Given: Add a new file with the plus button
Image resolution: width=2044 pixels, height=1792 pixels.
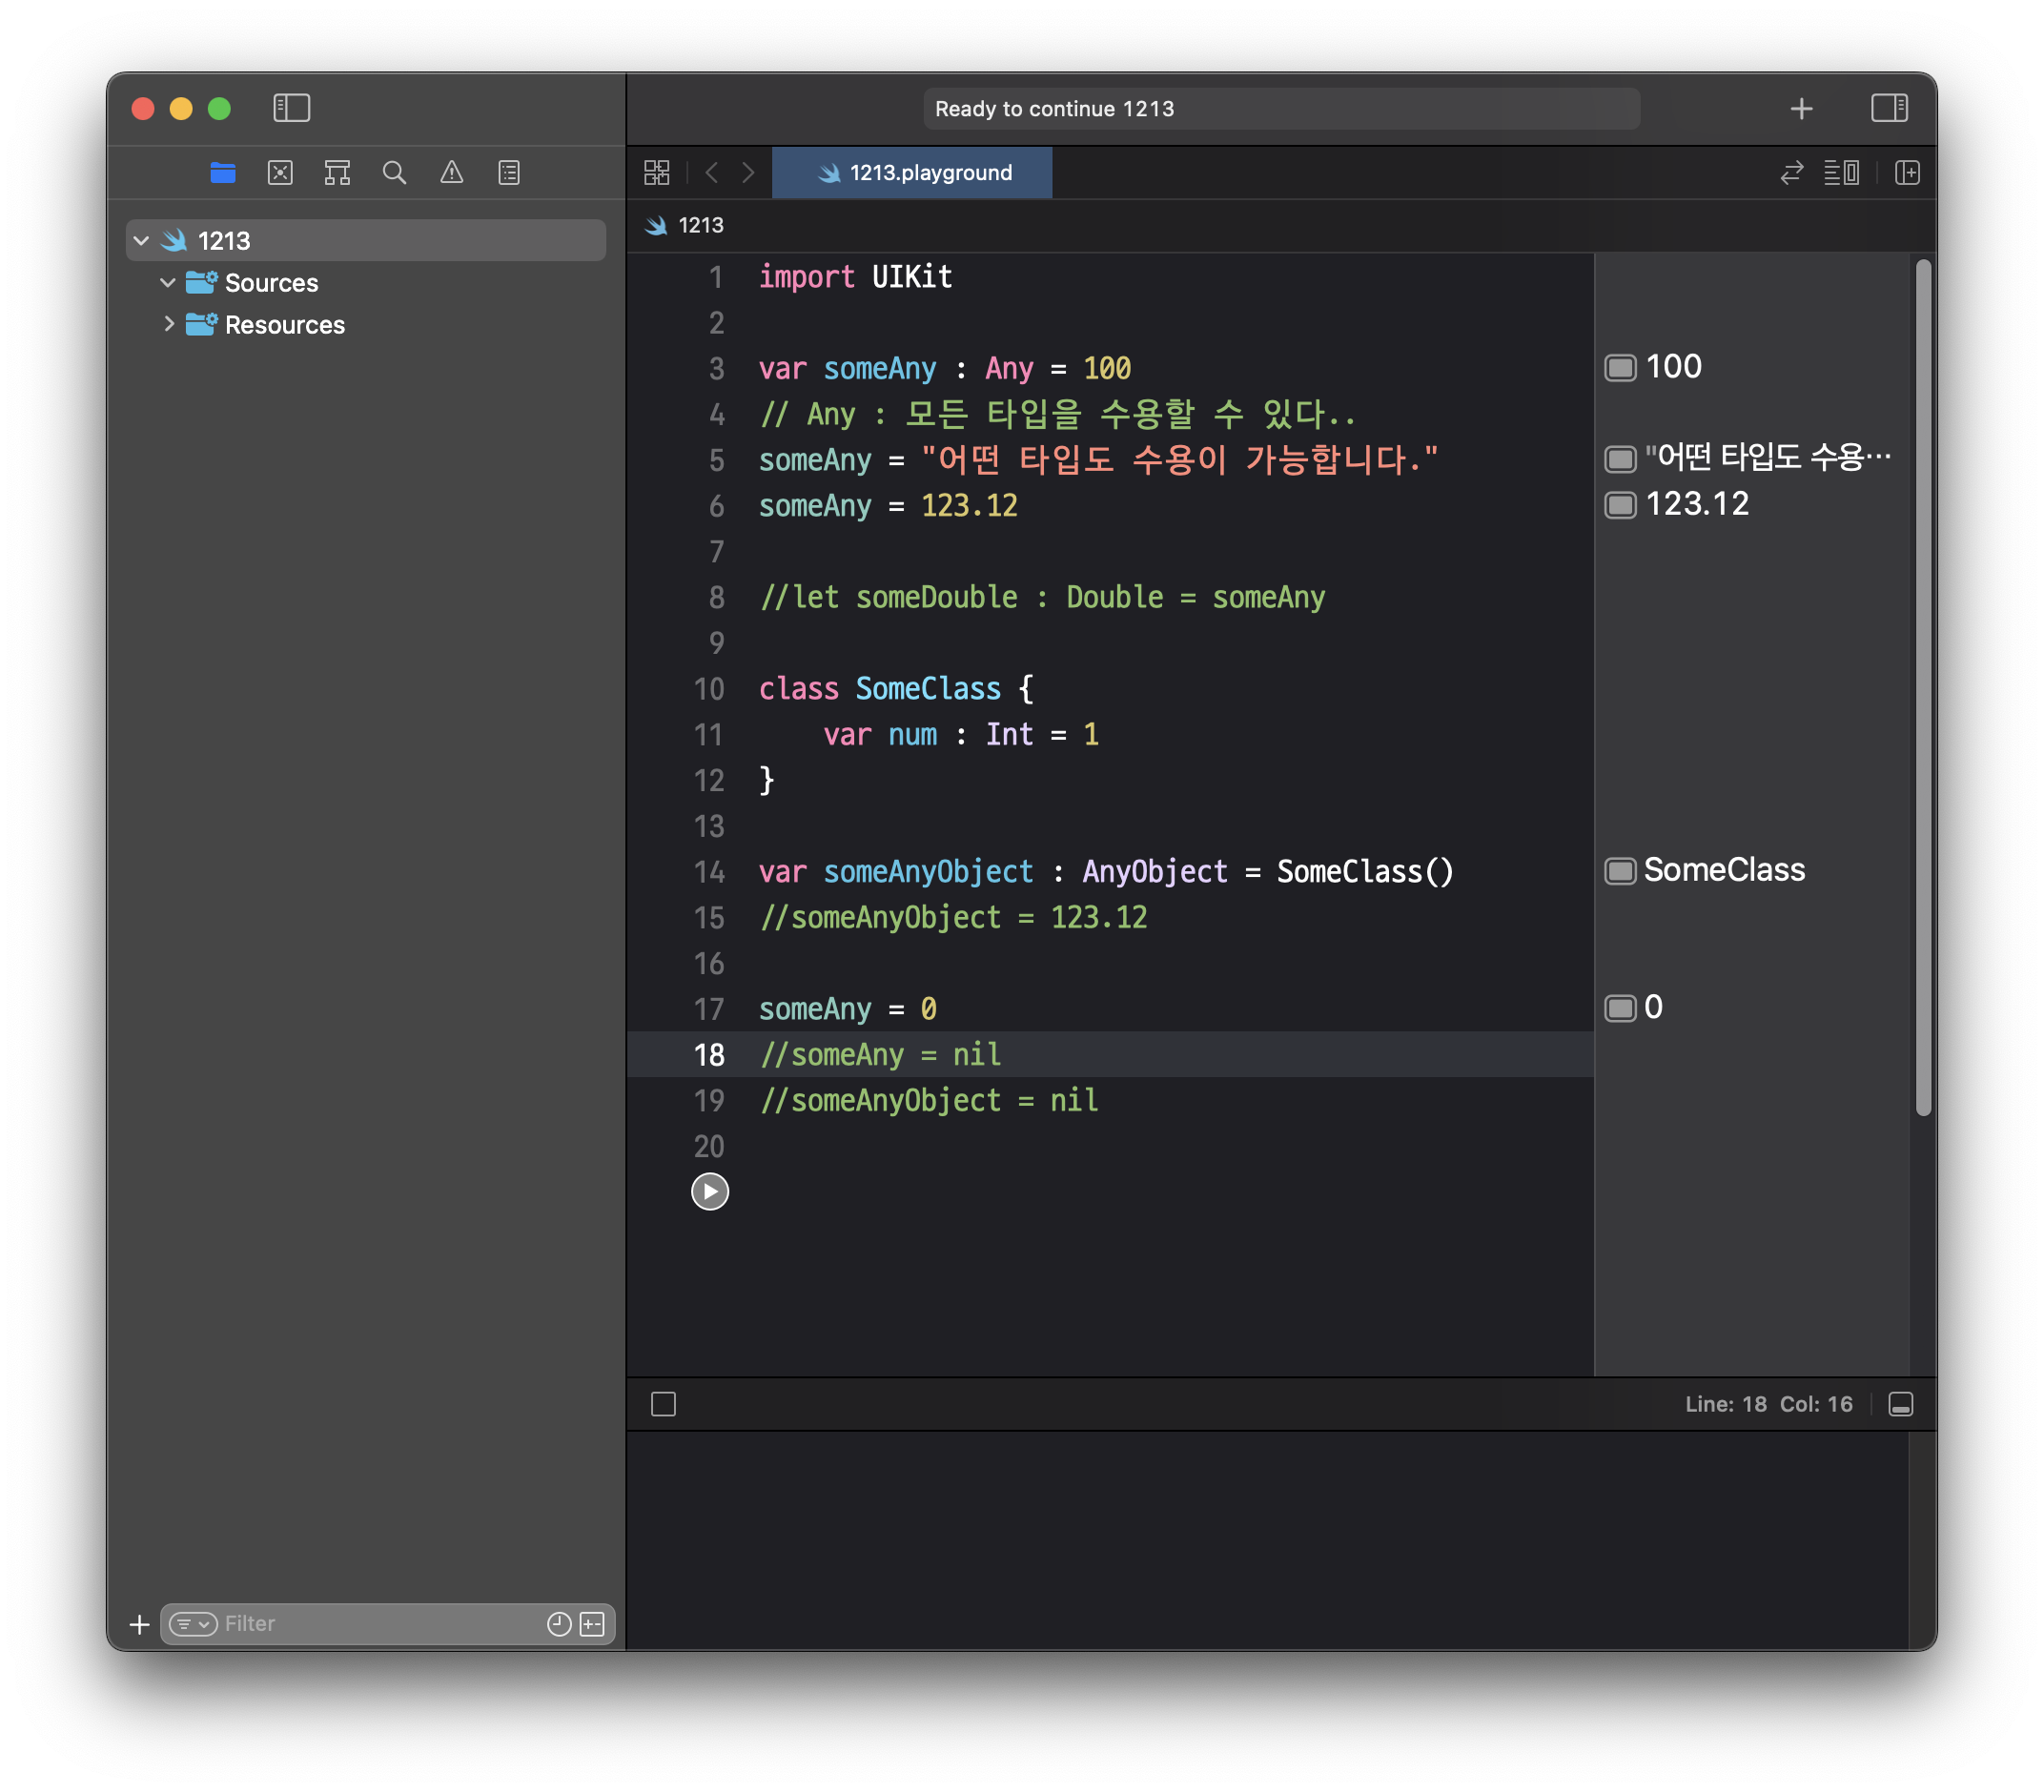Looking at the screenshot, I should coord(140,1624).
